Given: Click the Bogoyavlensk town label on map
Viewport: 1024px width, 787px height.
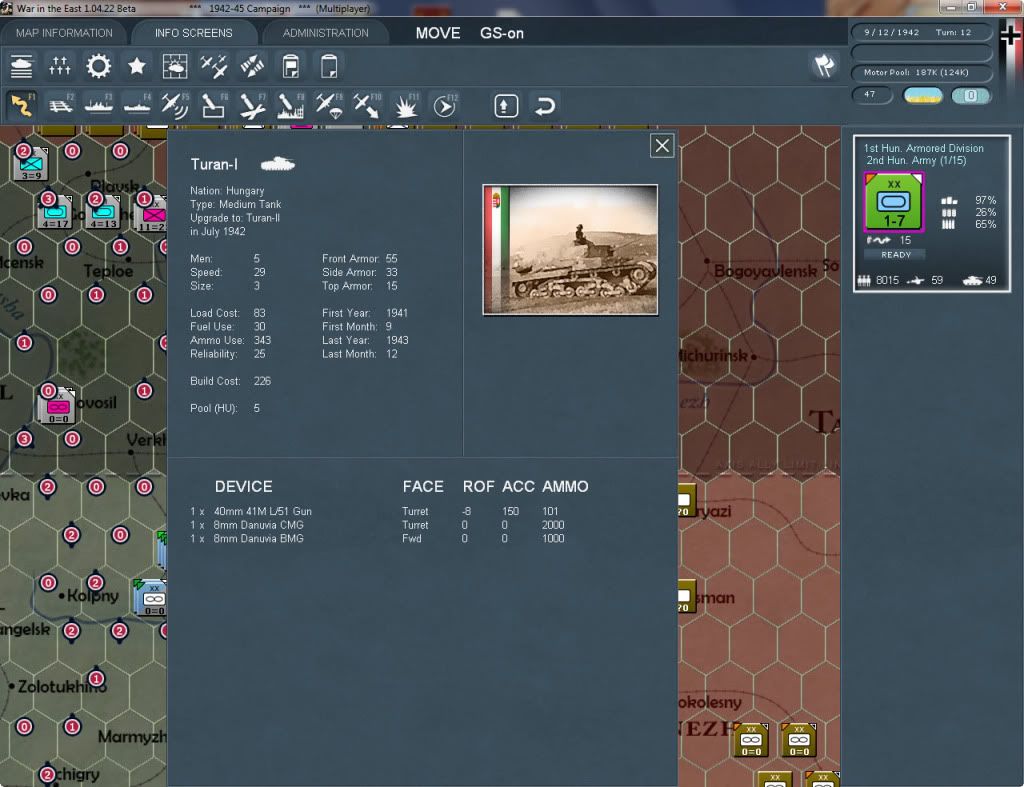Looking at the screenshot, I should [765, 270].
